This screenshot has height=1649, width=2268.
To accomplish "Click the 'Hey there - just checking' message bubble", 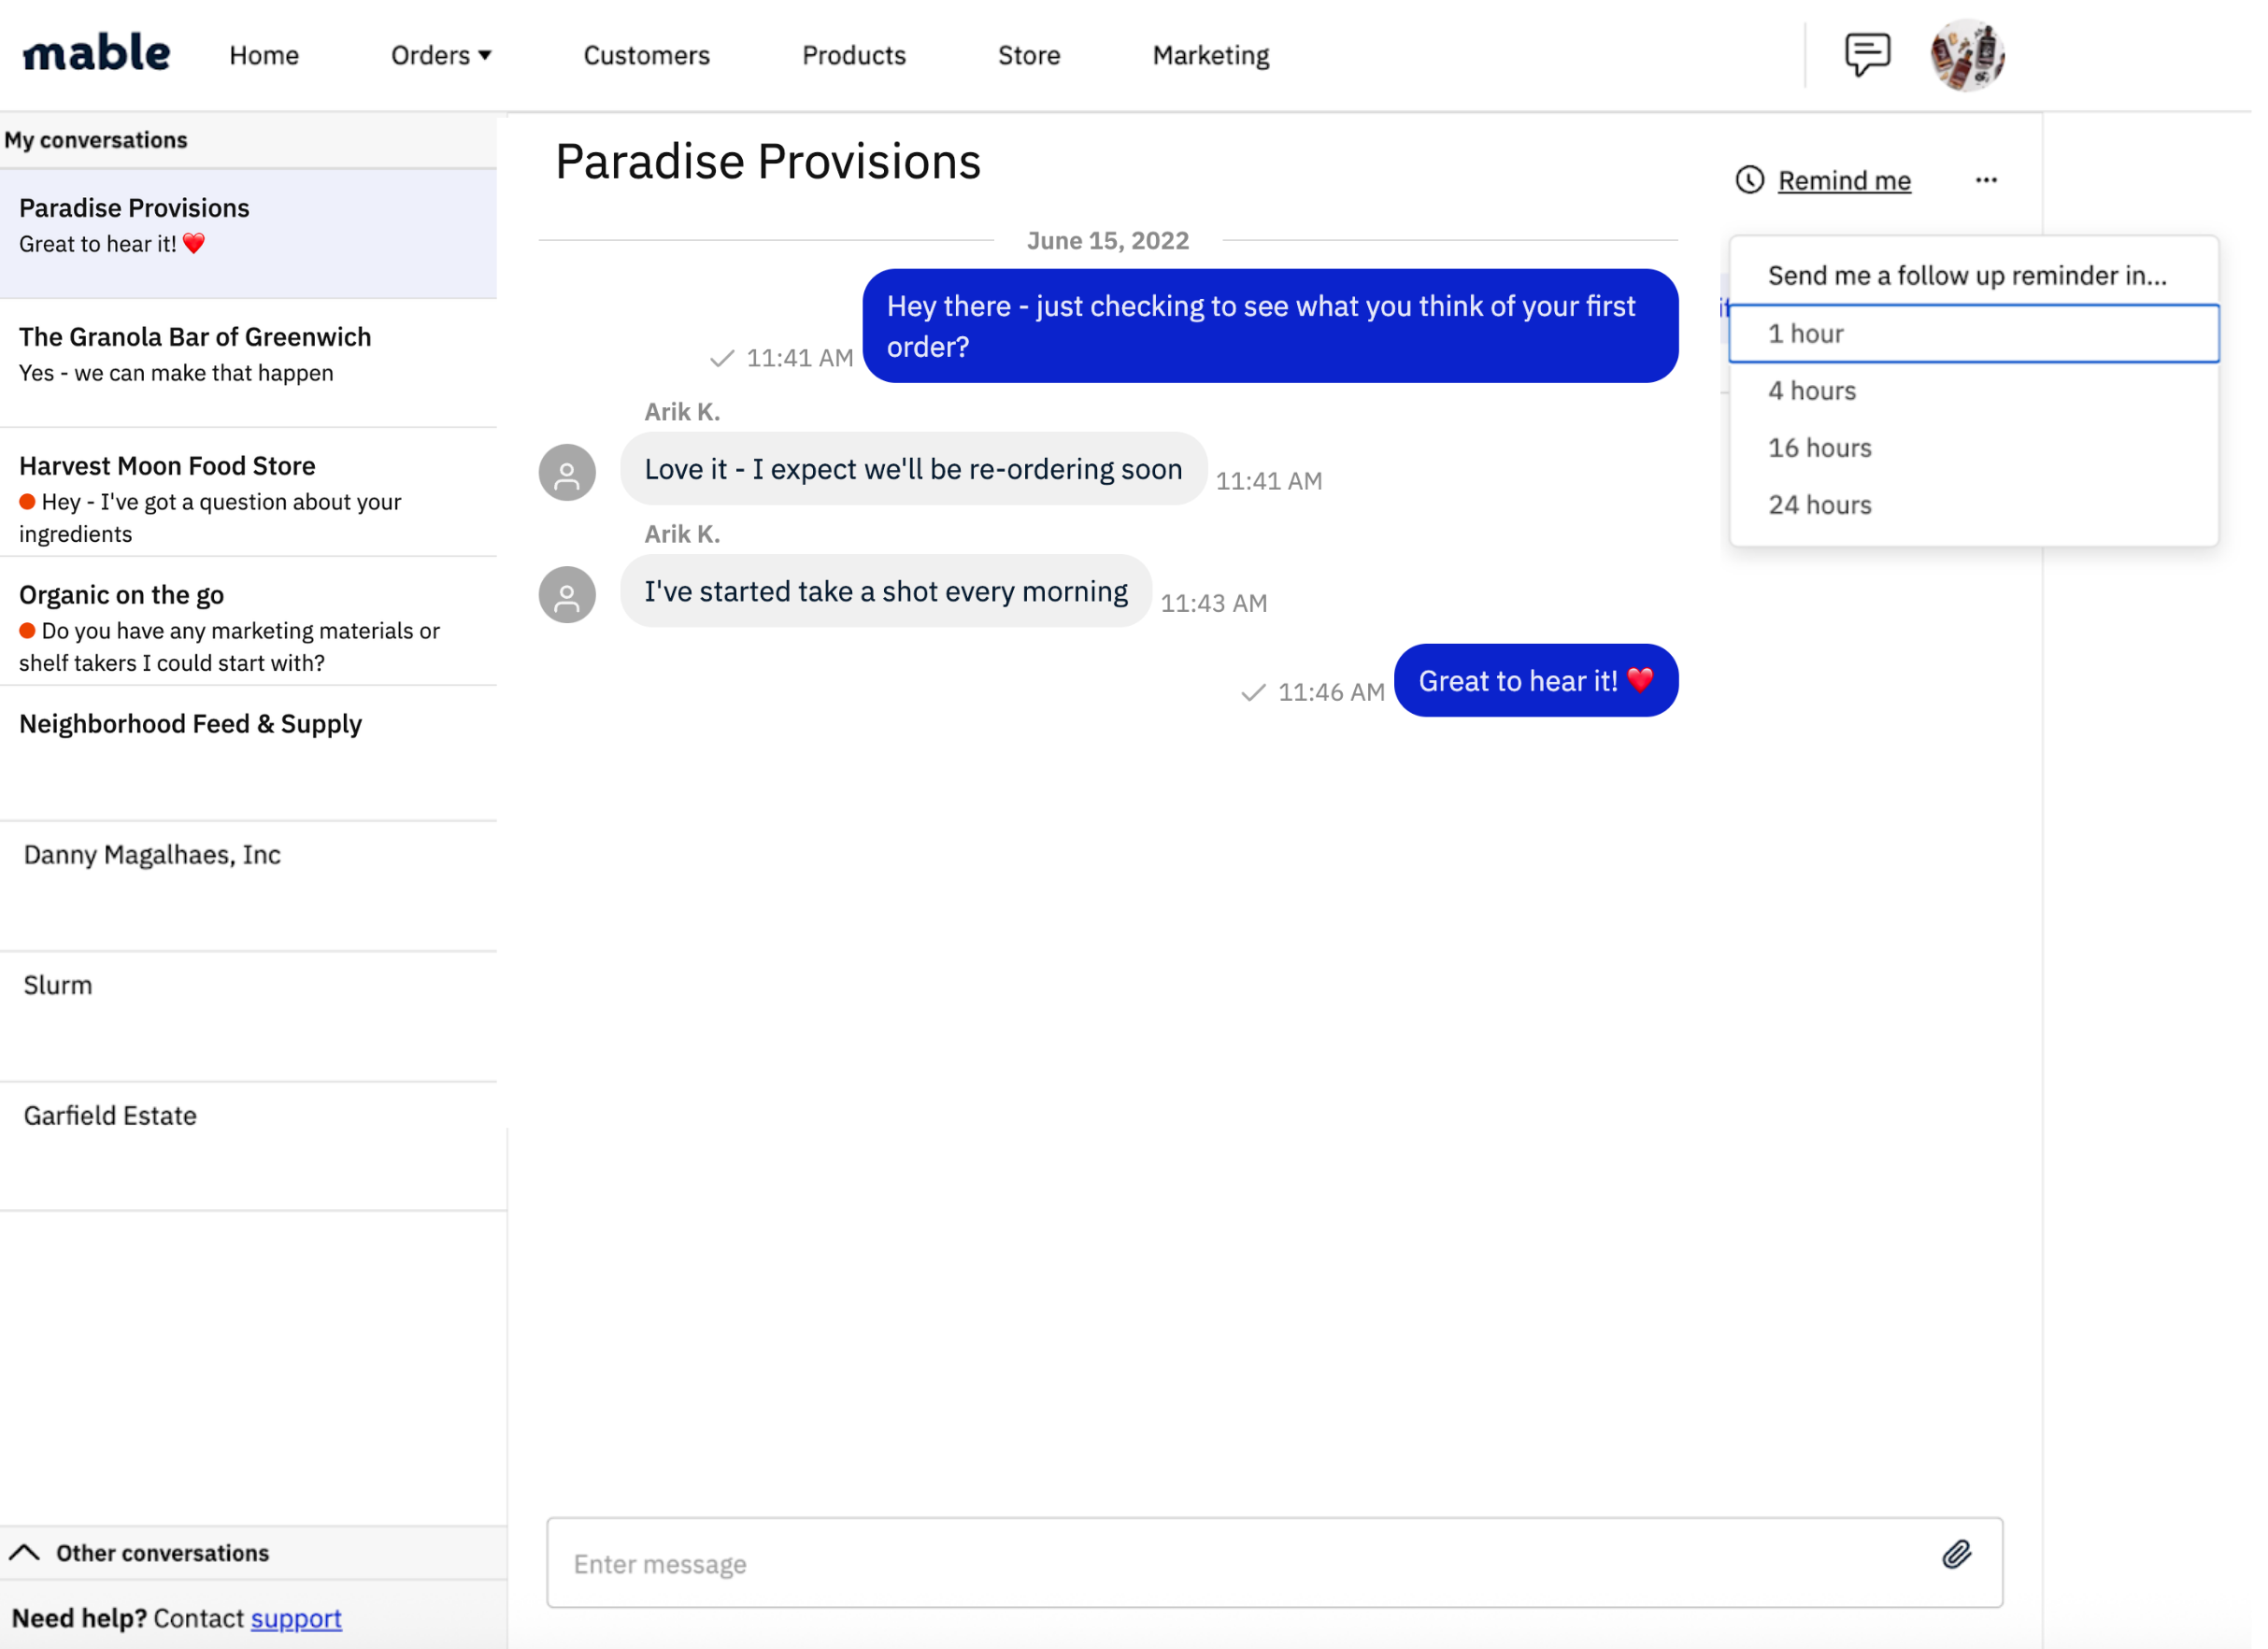I will coord(1270,326).
